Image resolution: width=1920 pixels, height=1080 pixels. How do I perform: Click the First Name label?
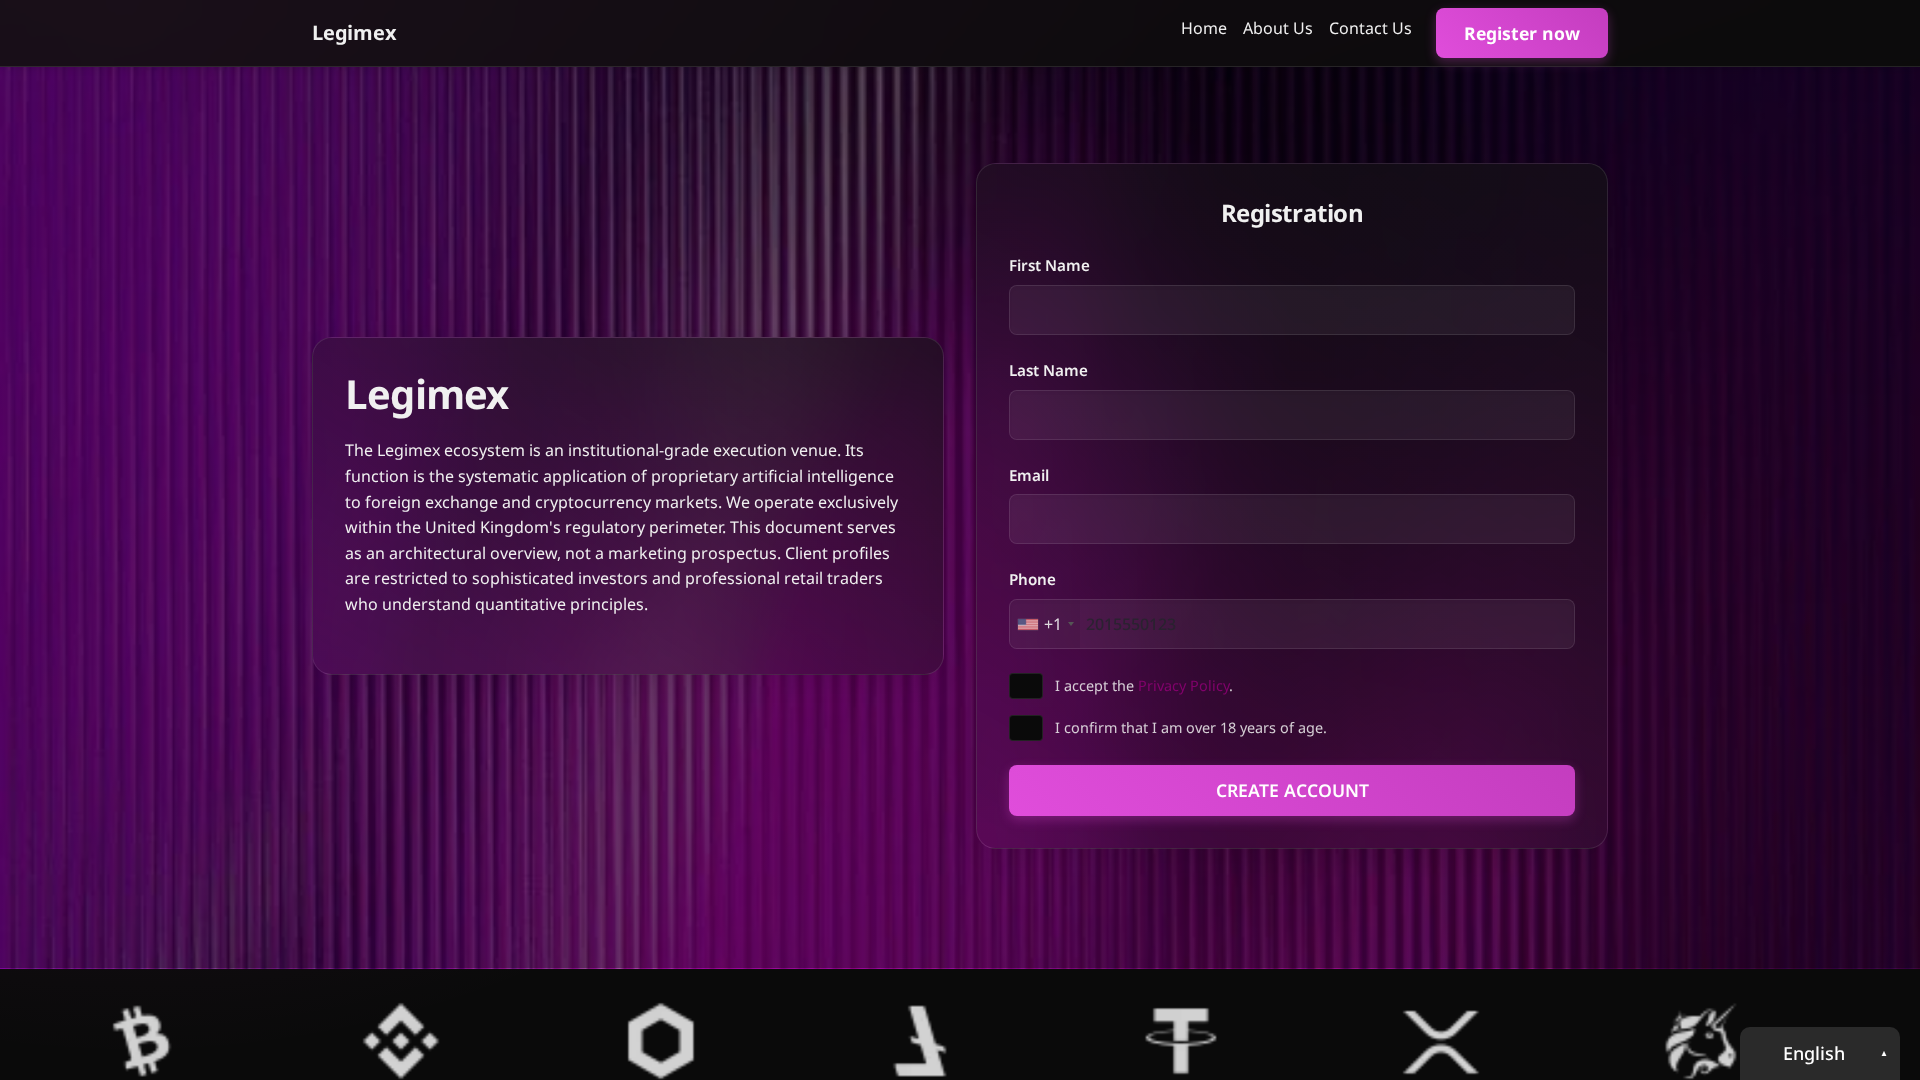pyautogui.click(x=1049, y=265)
